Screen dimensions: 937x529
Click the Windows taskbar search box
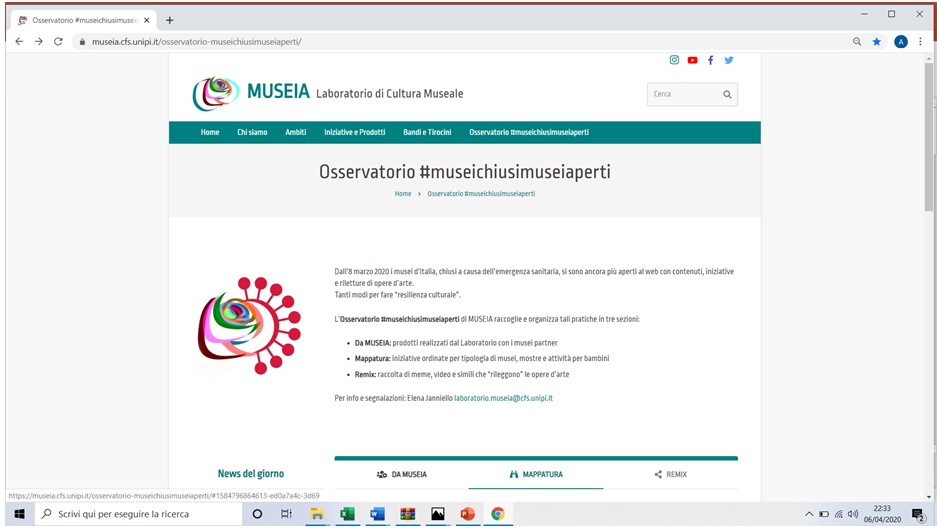pos(139,513)
